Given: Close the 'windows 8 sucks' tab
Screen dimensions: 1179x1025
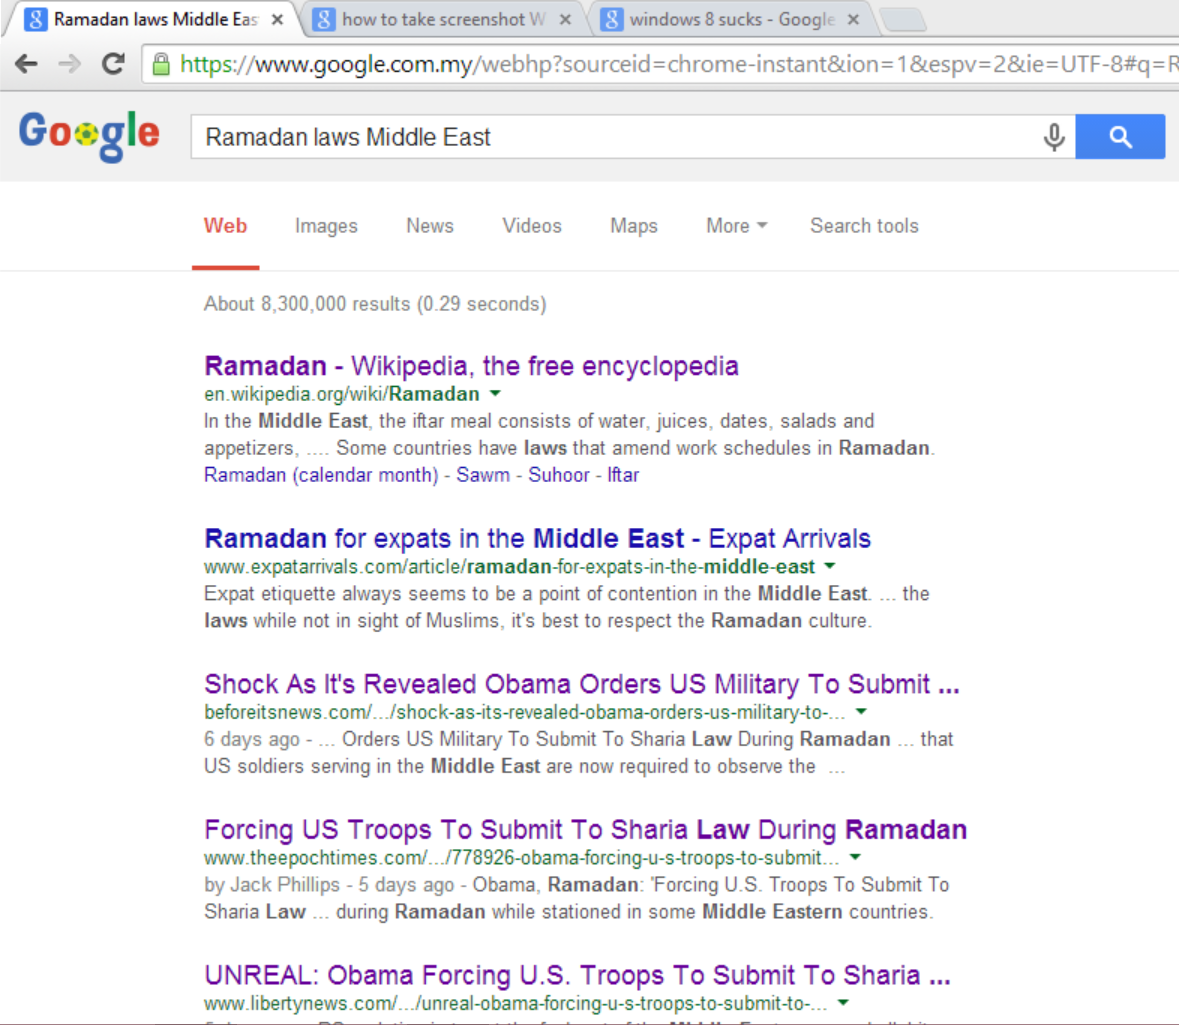Looking at the screenshot, I should 853,20.
